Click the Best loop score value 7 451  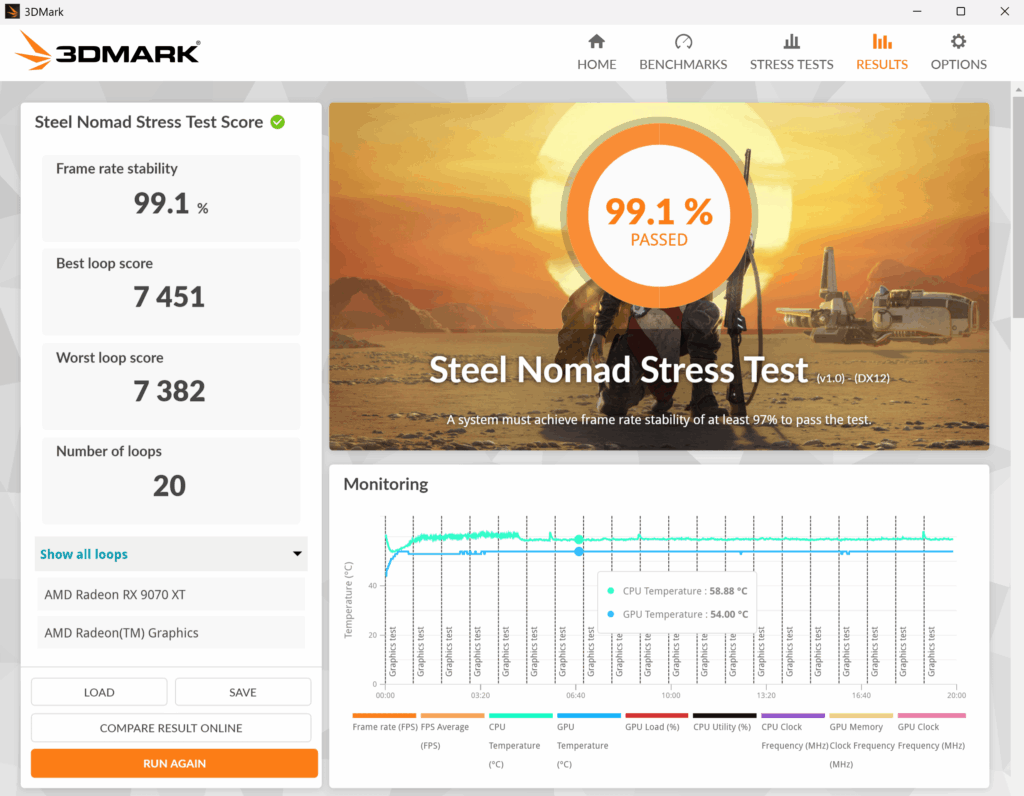[169, 297]
